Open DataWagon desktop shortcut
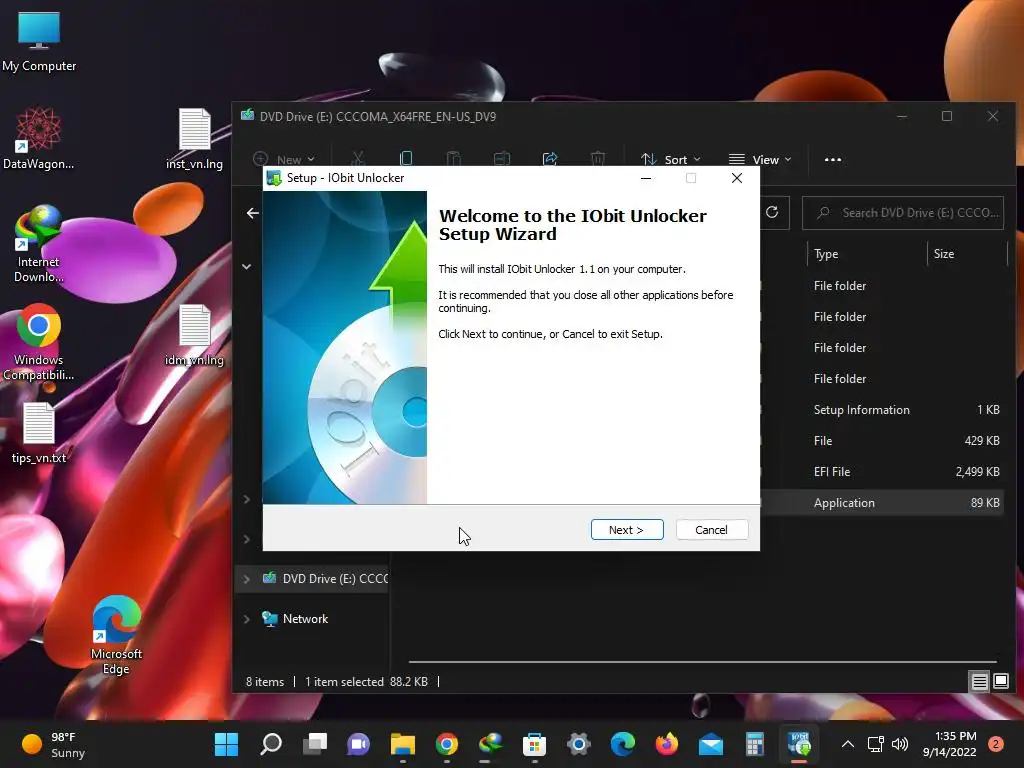Viewport: 1024px width, 768px height. point(39,139)
